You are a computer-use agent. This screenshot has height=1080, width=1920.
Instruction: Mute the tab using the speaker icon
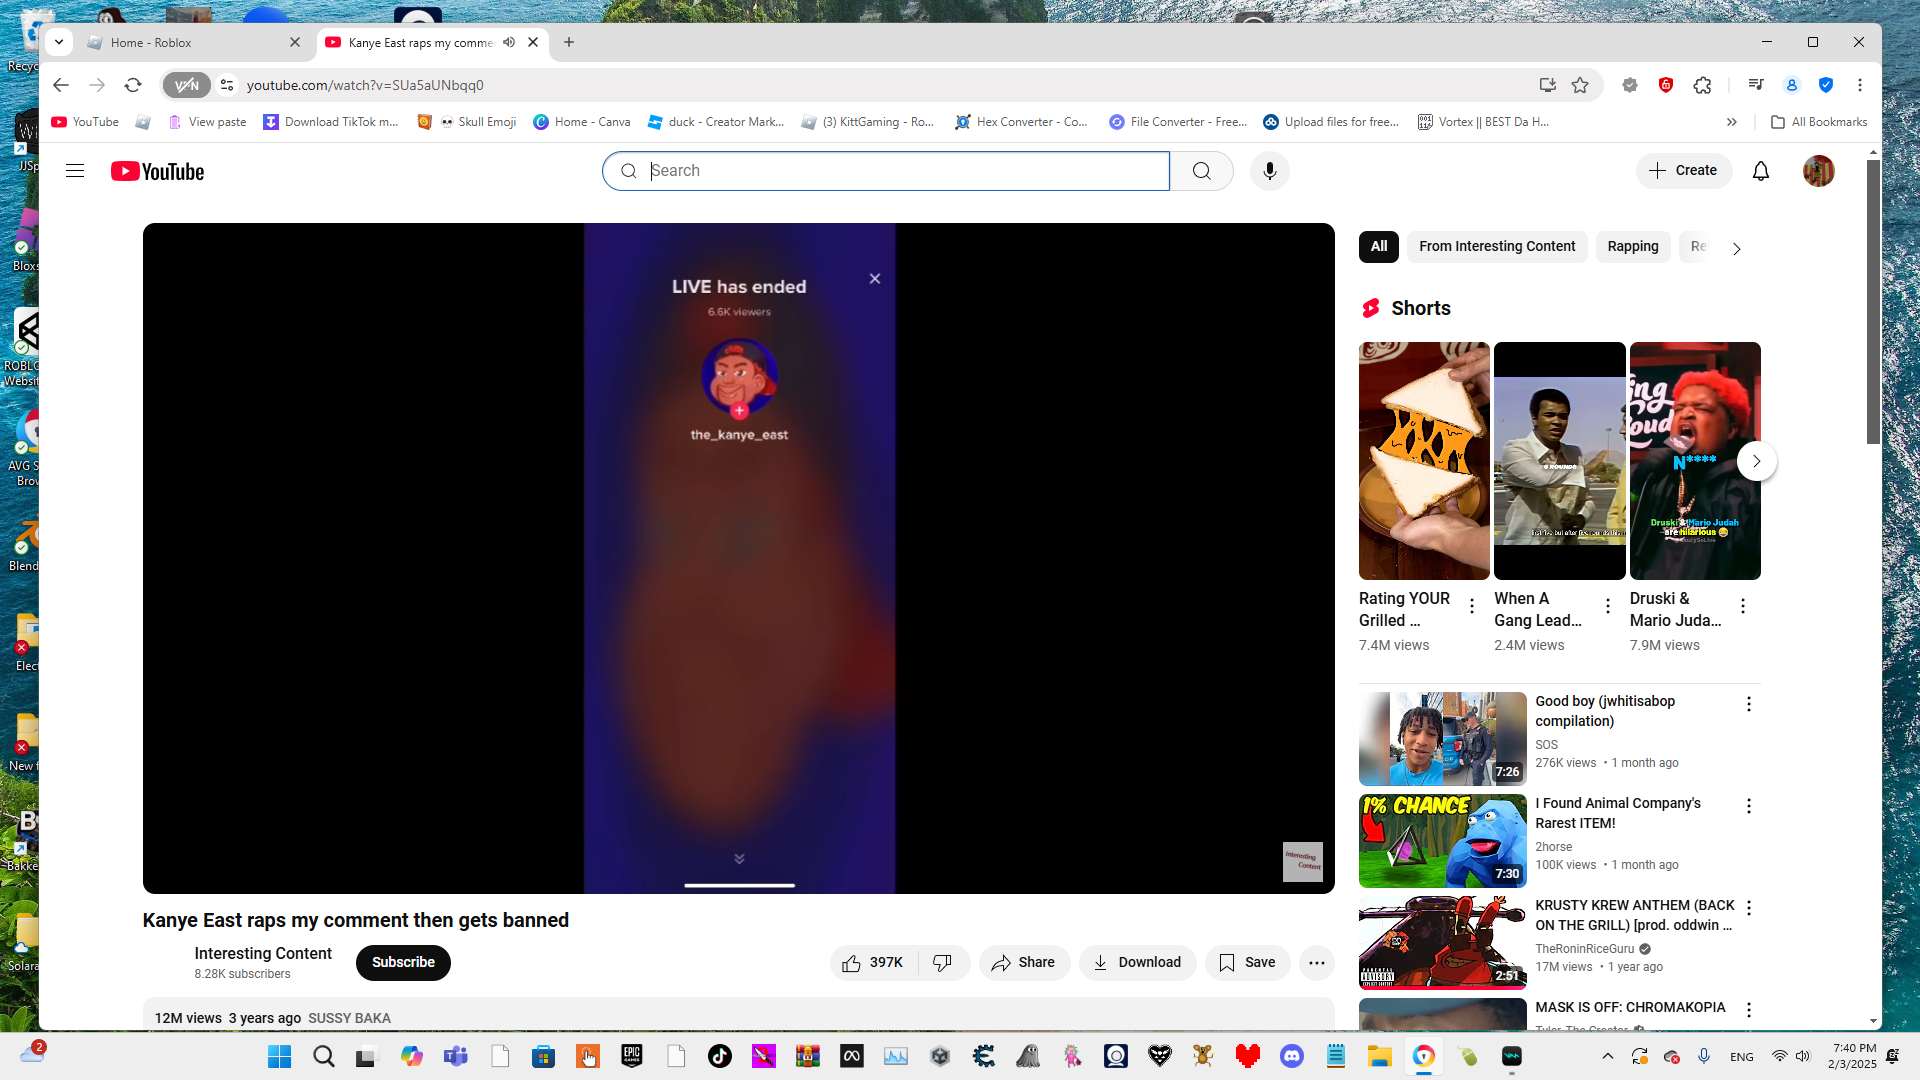(509, 42)
